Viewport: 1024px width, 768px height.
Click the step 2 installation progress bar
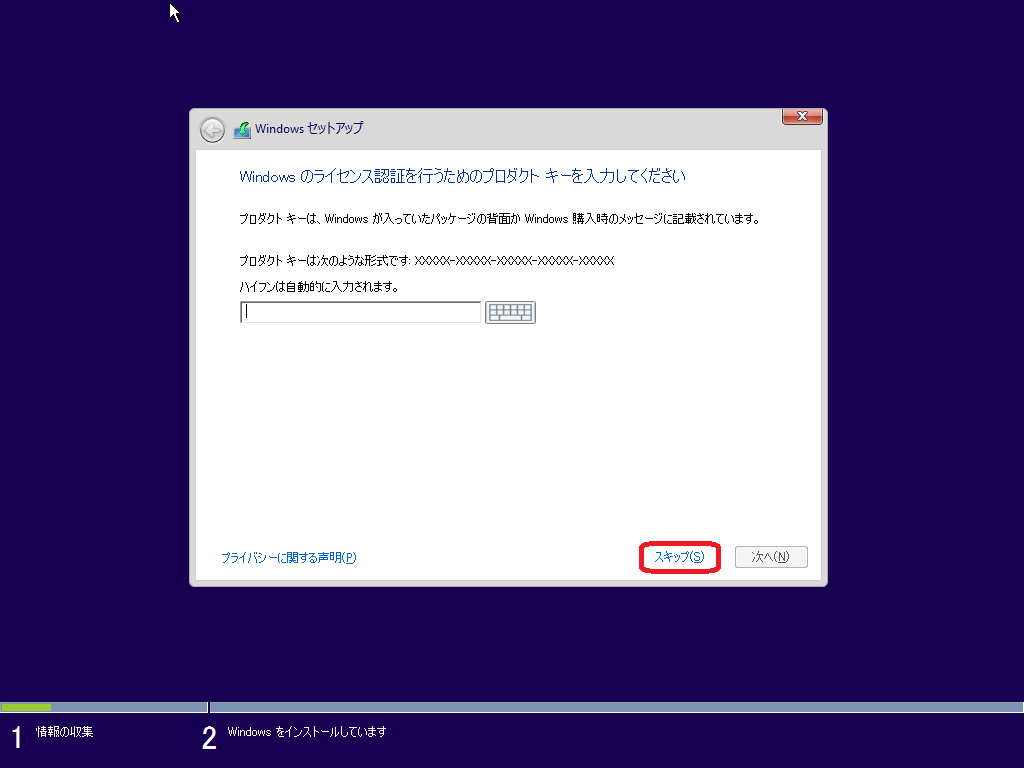click(x=616, y=707)
